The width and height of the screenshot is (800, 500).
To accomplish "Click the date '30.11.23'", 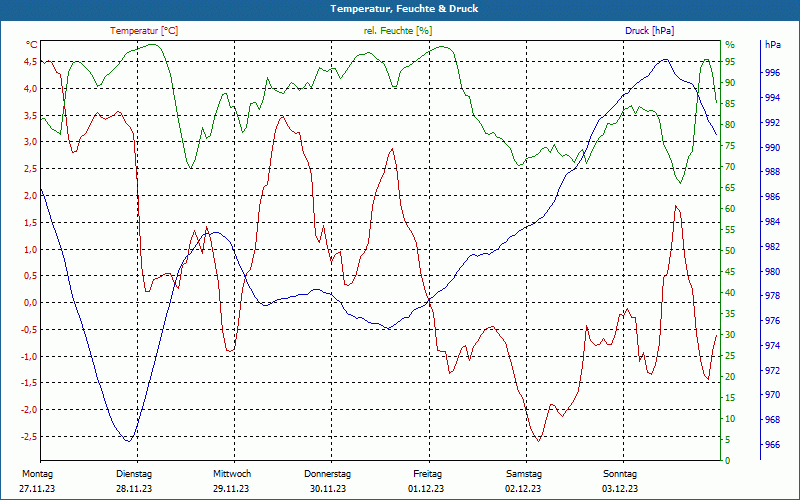I will 328,489.
